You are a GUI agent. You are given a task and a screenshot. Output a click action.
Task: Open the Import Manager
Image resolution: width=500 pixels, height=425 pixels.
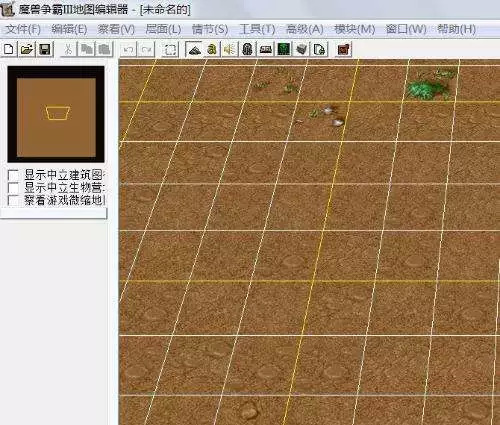[x=319, y=50]
